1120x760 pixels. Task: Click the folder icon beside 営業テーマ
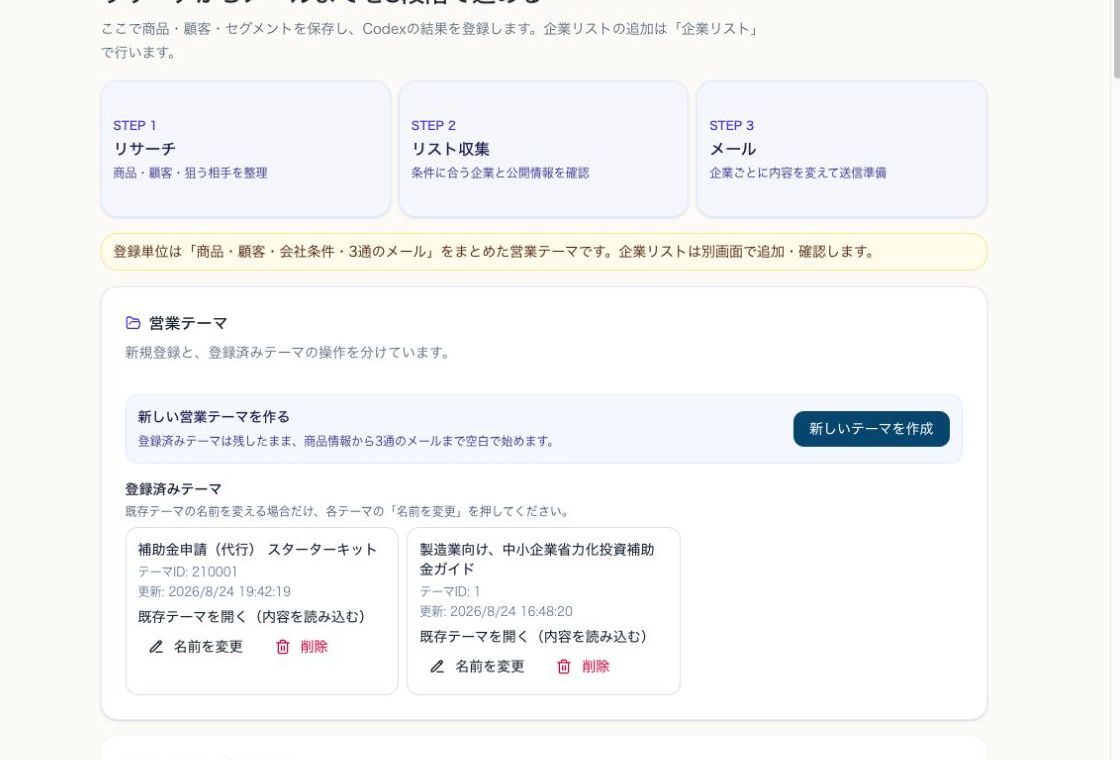click(133, 323)
